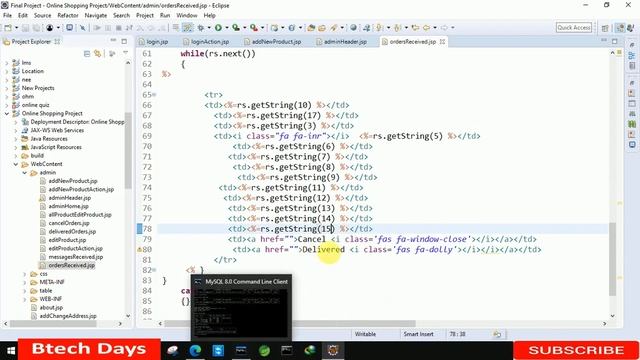Click the Eclipse icon in the taskbar
Screen dimensions: 640x360
tap(333, 350)
